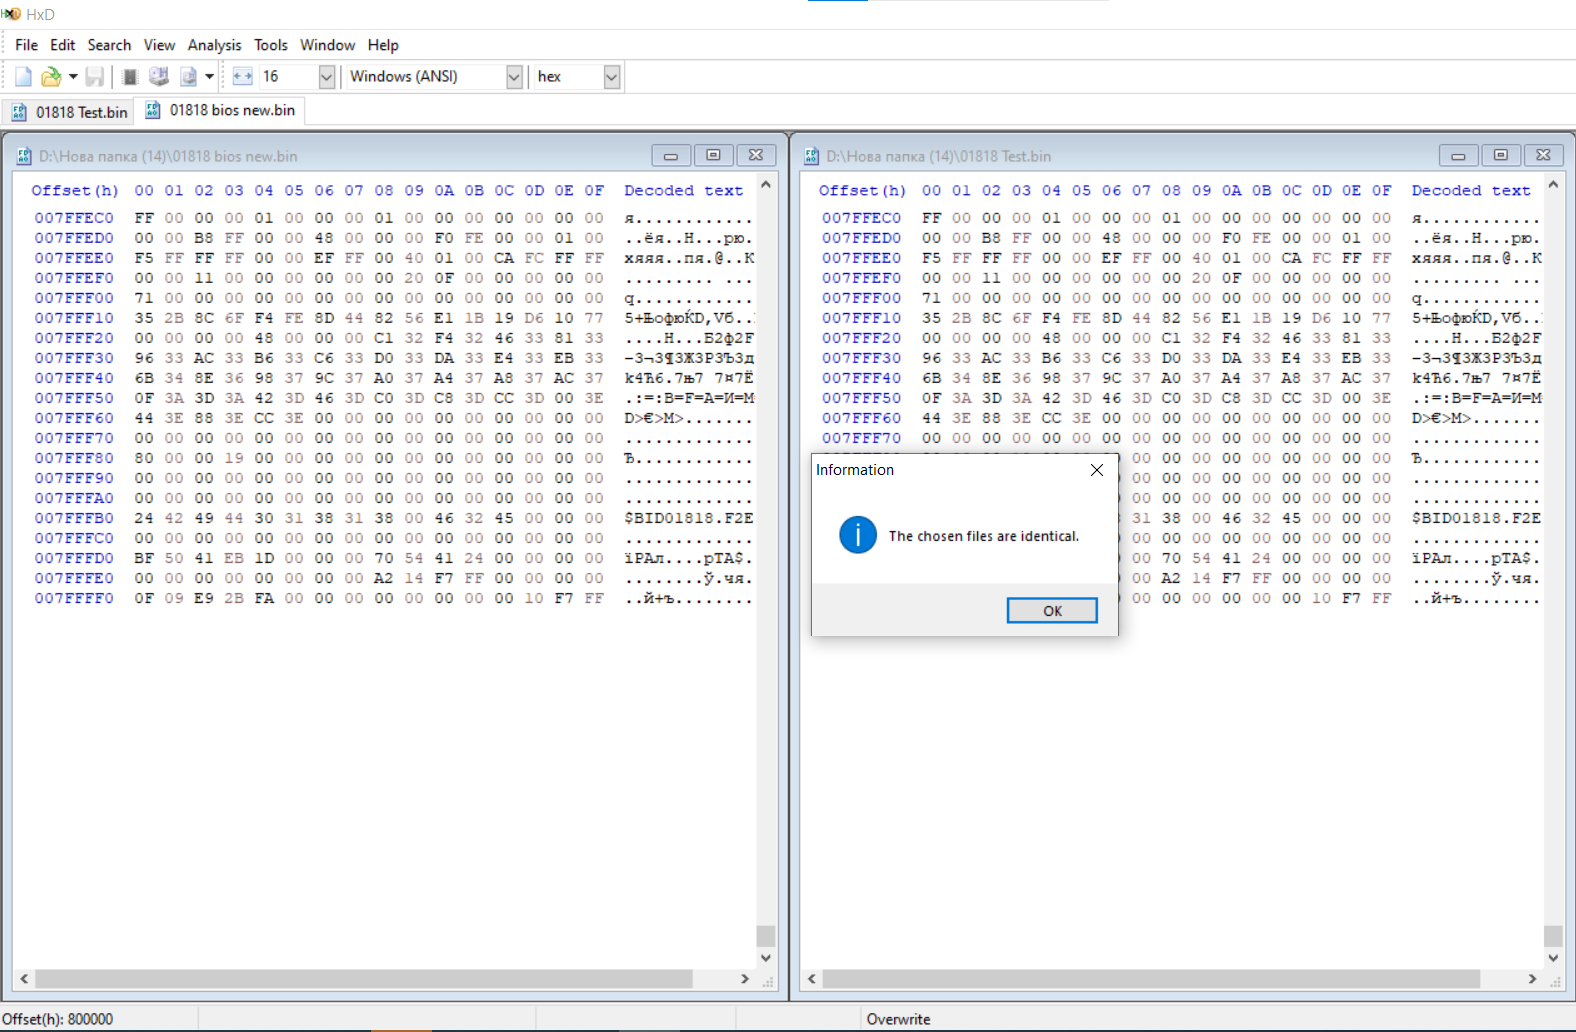
Task: Click the left arrow of bios new.bin horizontal scrollbar
Action: [x=24, y=979]
